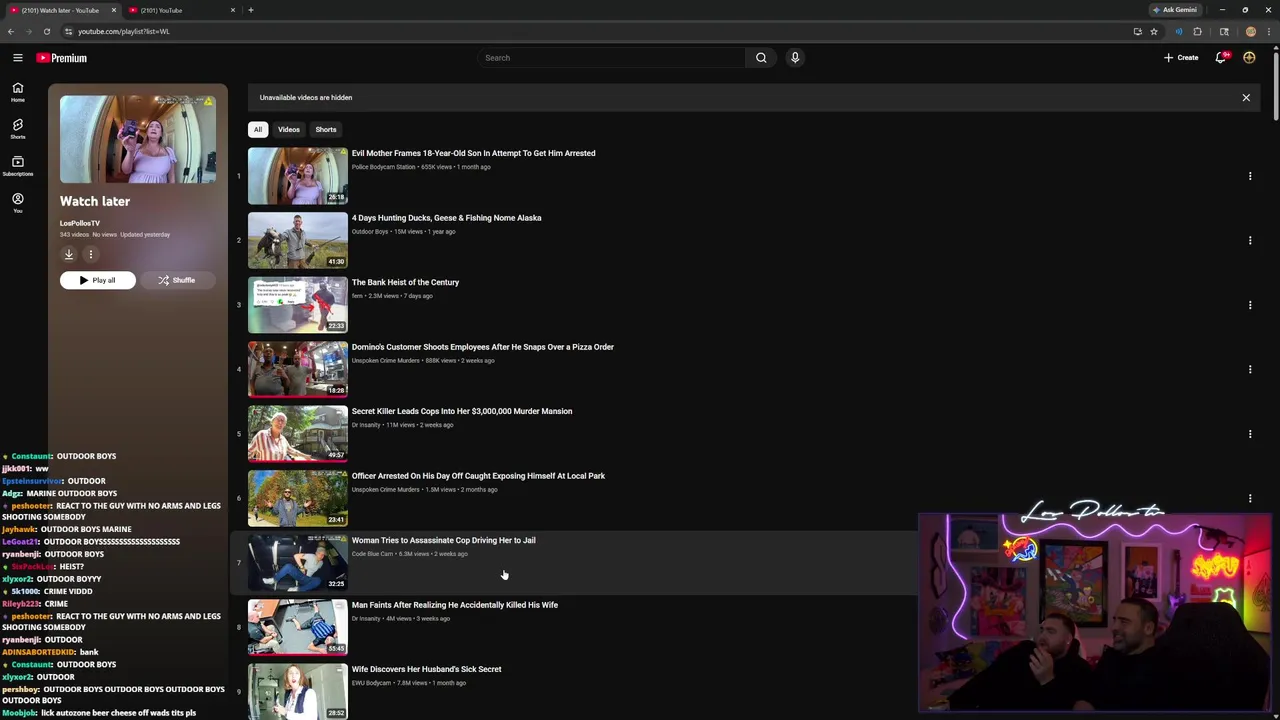Open the YouTube account avatar menu
Screen dimensions: 1280x720
click(x=1249, y=58)
